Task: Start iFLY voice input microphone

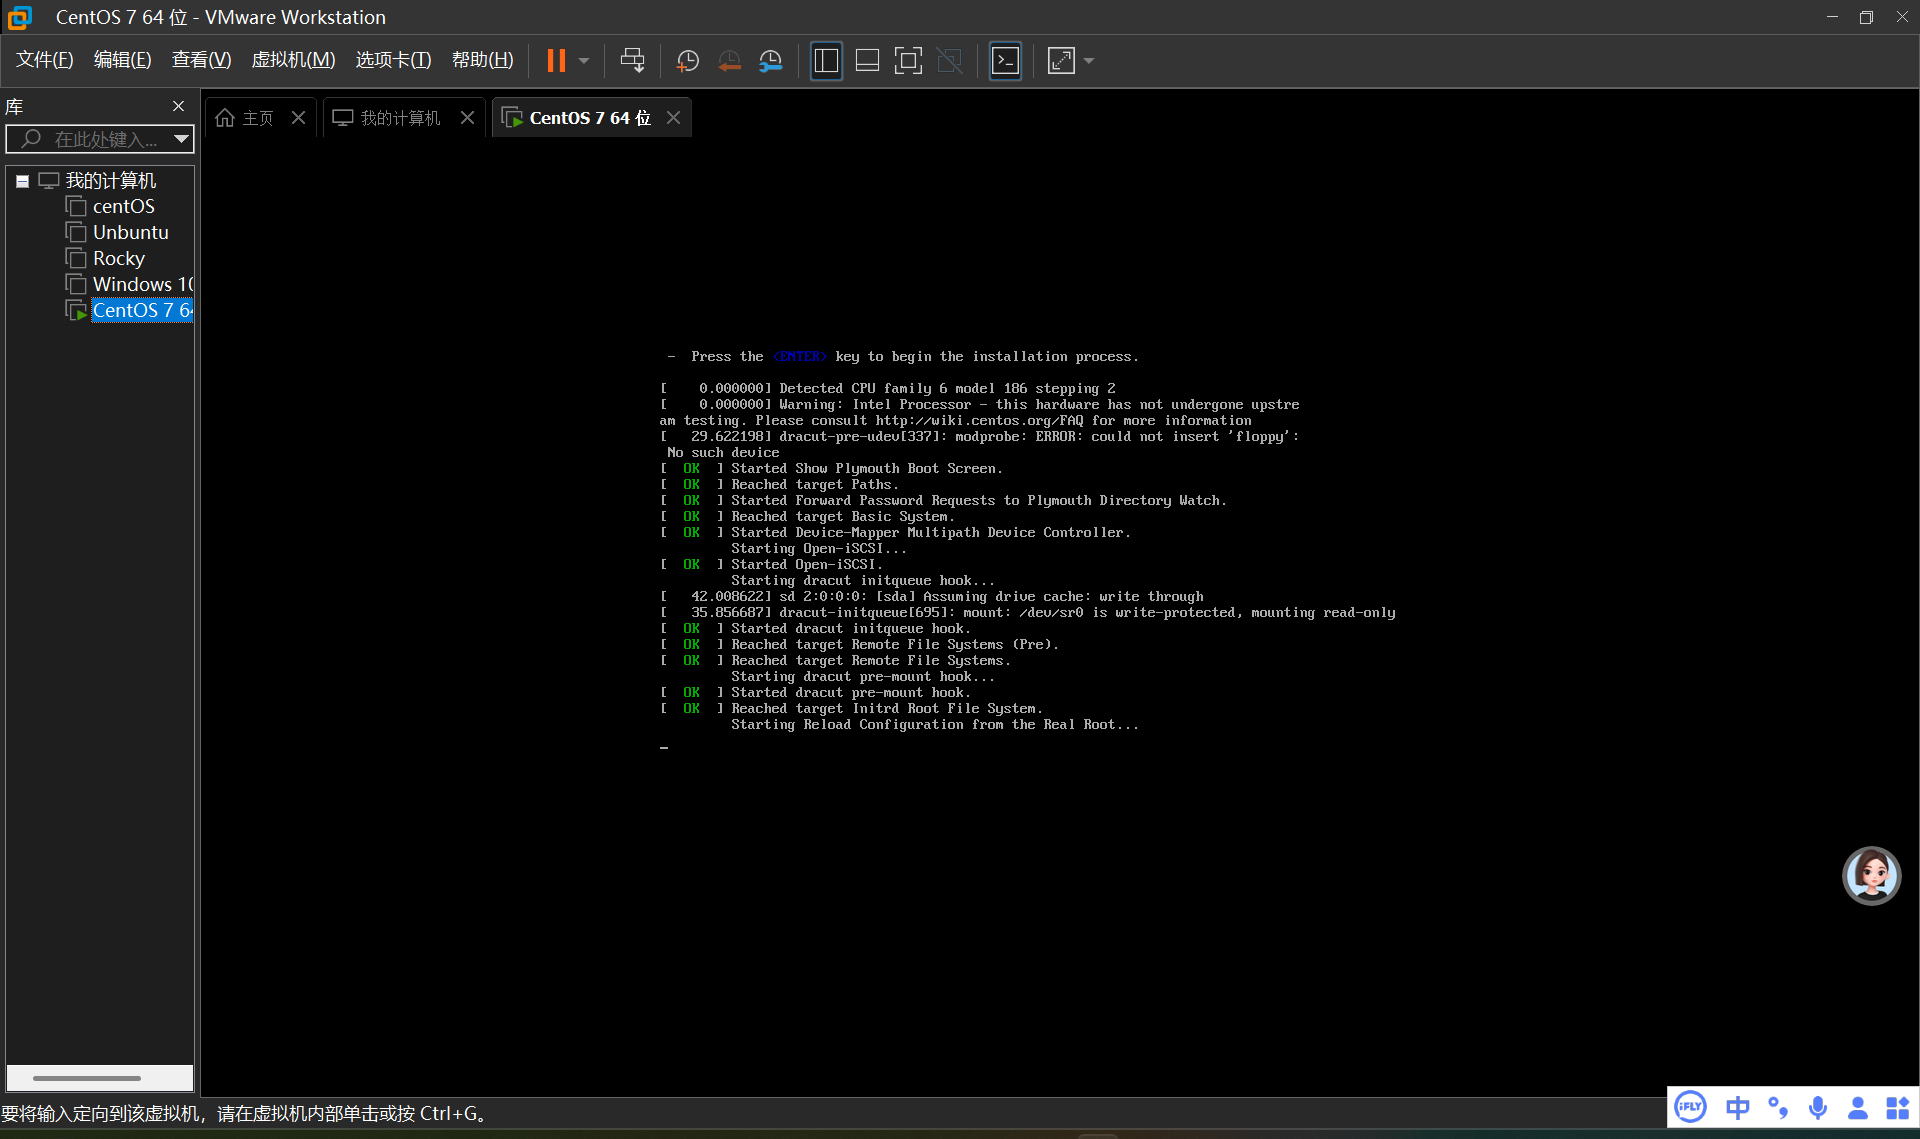Action: (1818, 1108)
